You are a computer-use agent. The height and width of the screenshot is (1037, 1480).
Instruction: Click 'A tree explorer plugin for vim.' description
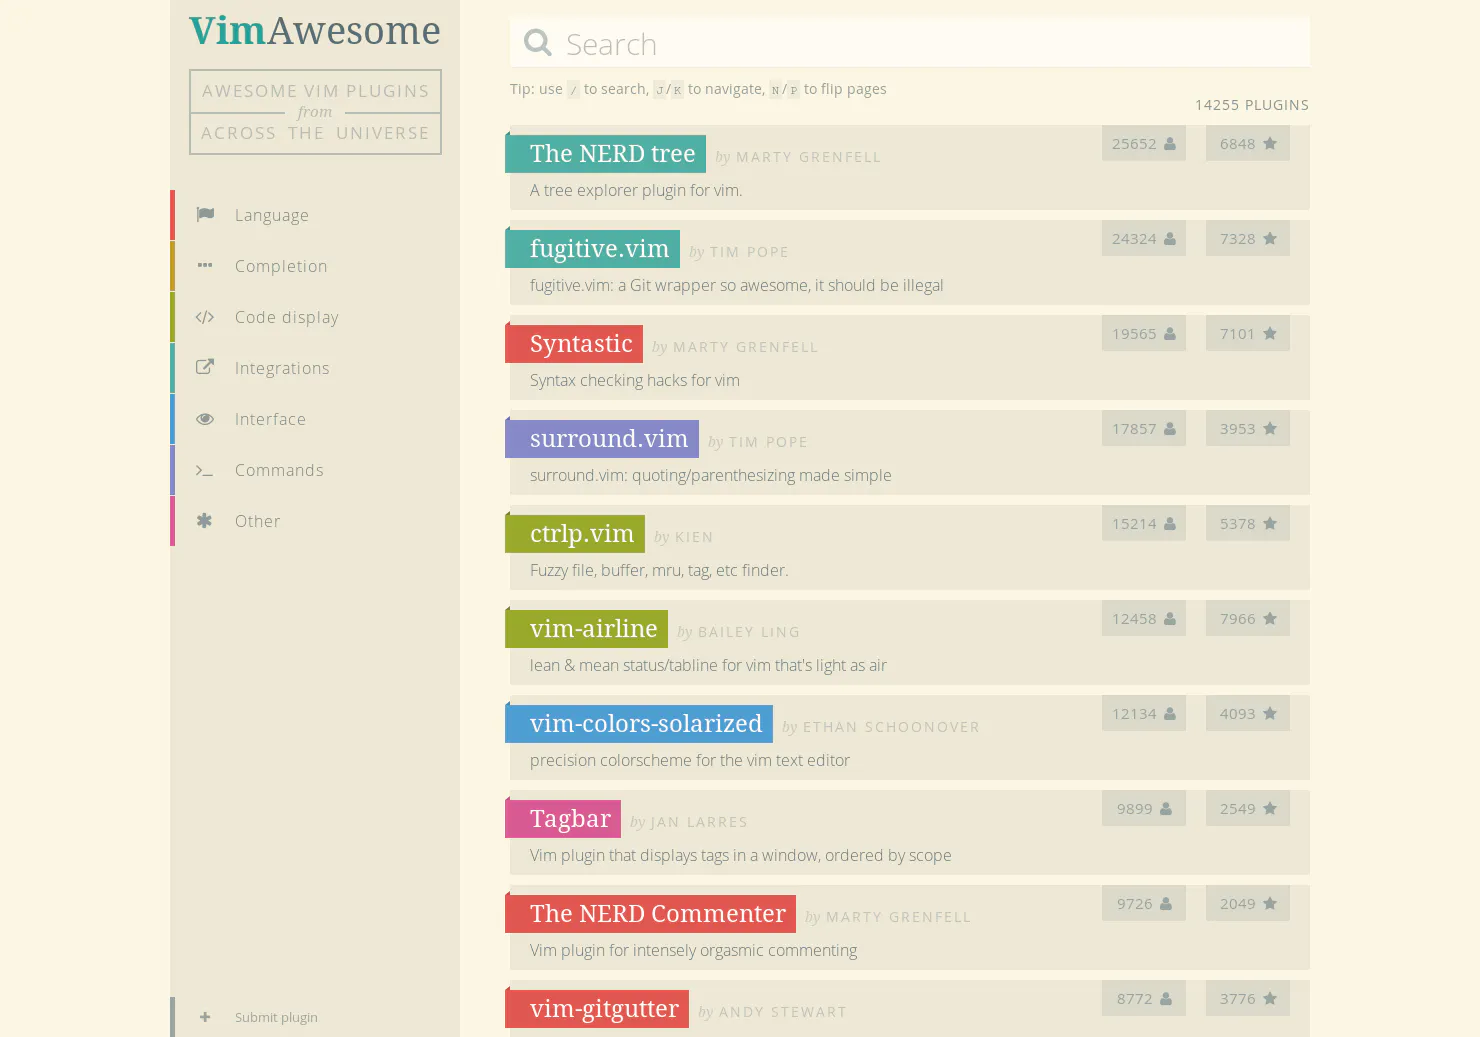click(x=636, y=190)
